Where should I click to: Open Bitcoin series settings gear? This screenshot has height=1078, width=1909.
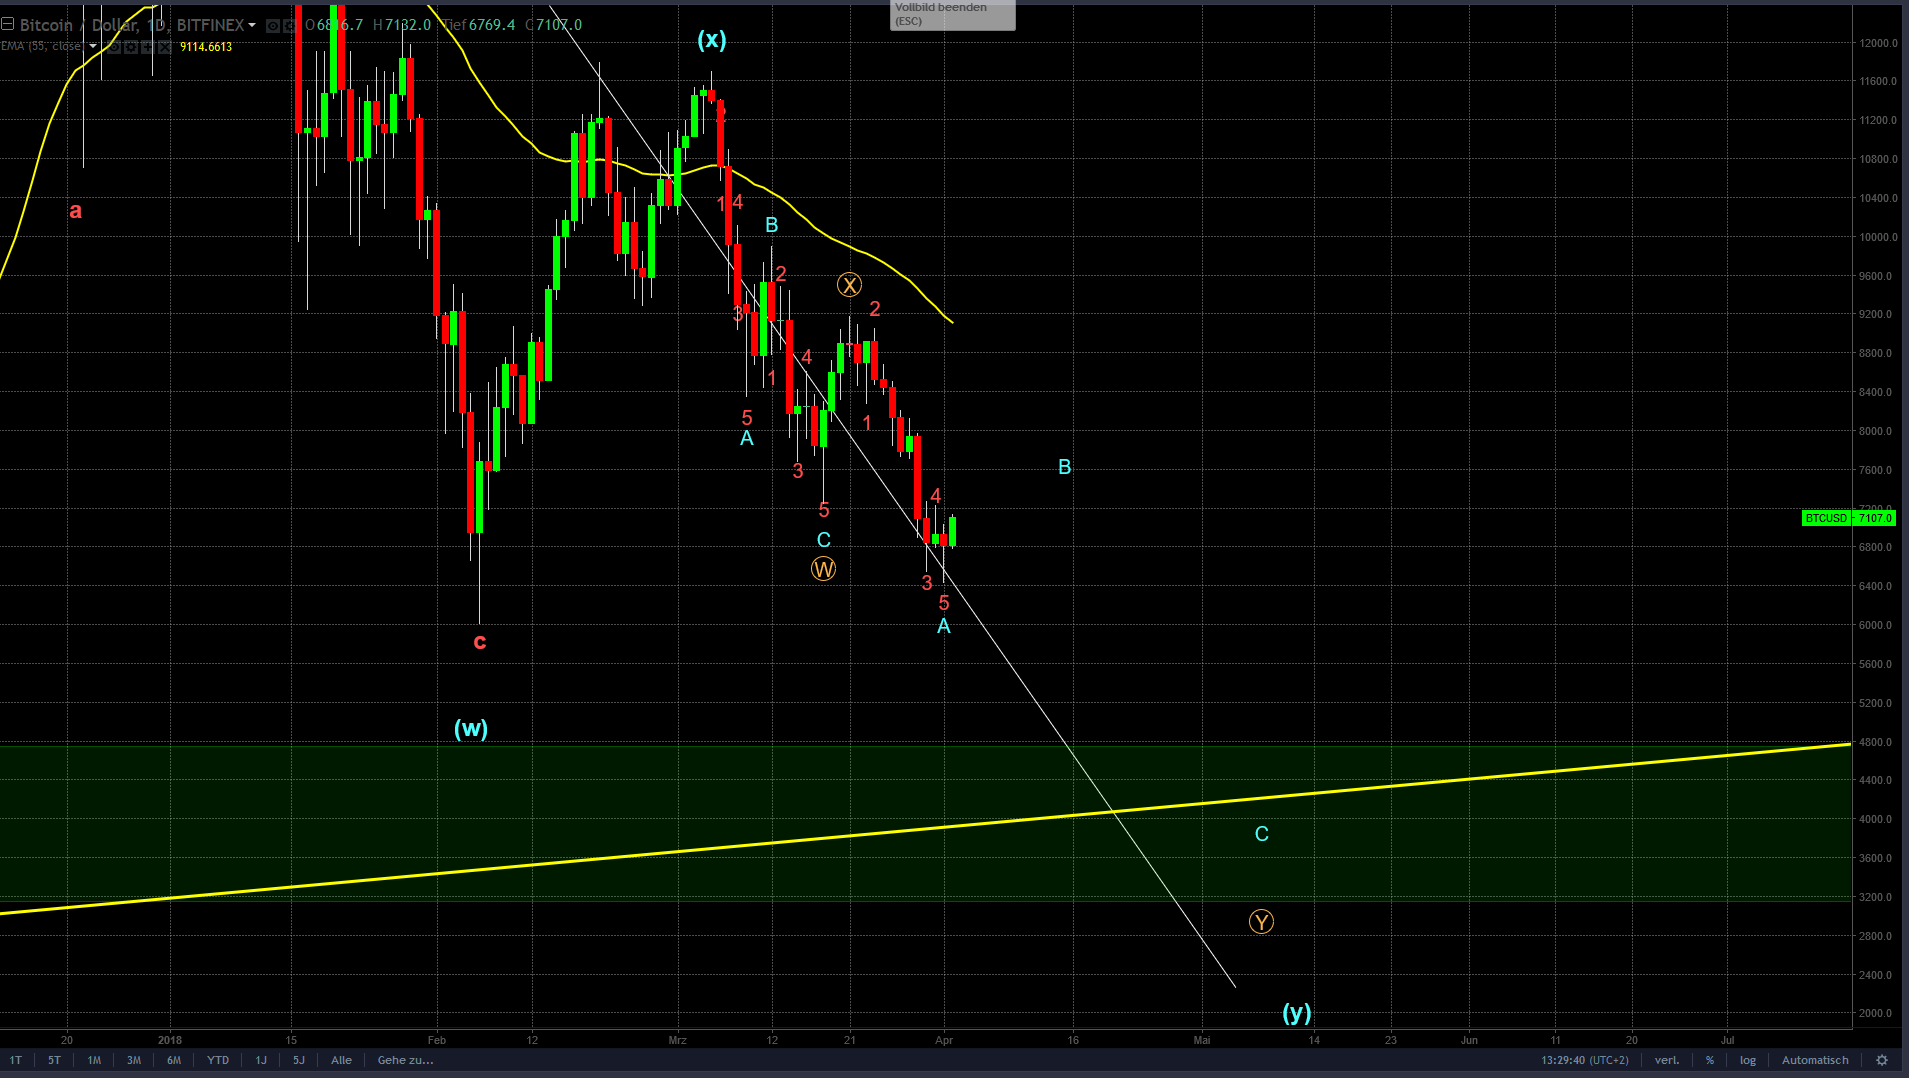click(289, 26)
